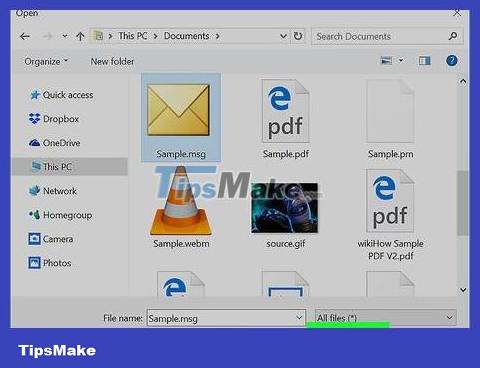
Task: Select the Sample.msg envelope file
Action: tap(181, 118)
